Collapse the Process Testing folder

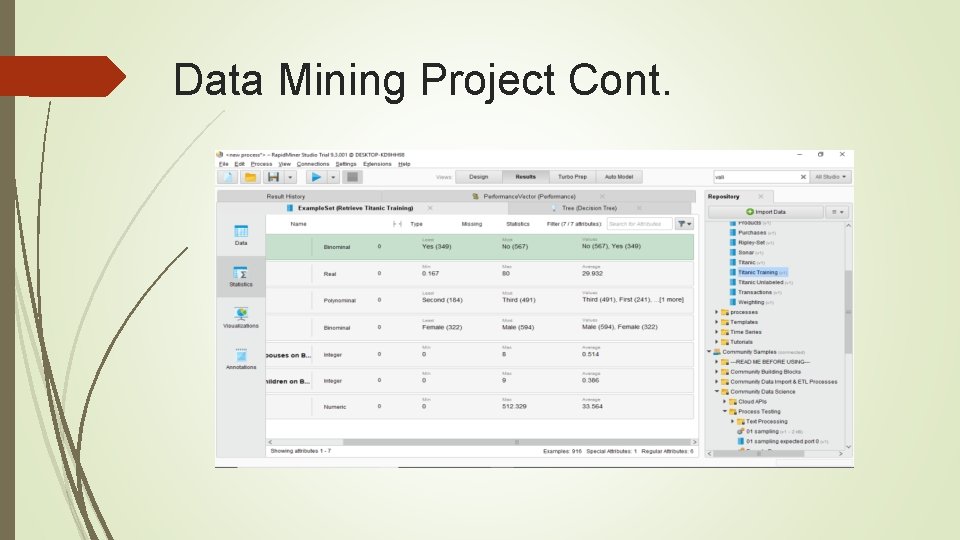(724, 411)
